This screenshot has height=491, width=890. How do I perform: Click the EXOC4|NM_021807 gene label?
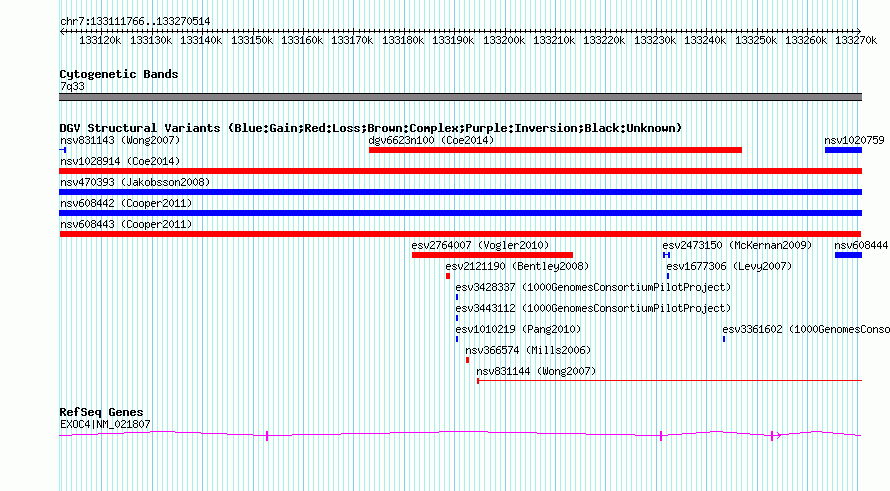click(x=105, y=424)
